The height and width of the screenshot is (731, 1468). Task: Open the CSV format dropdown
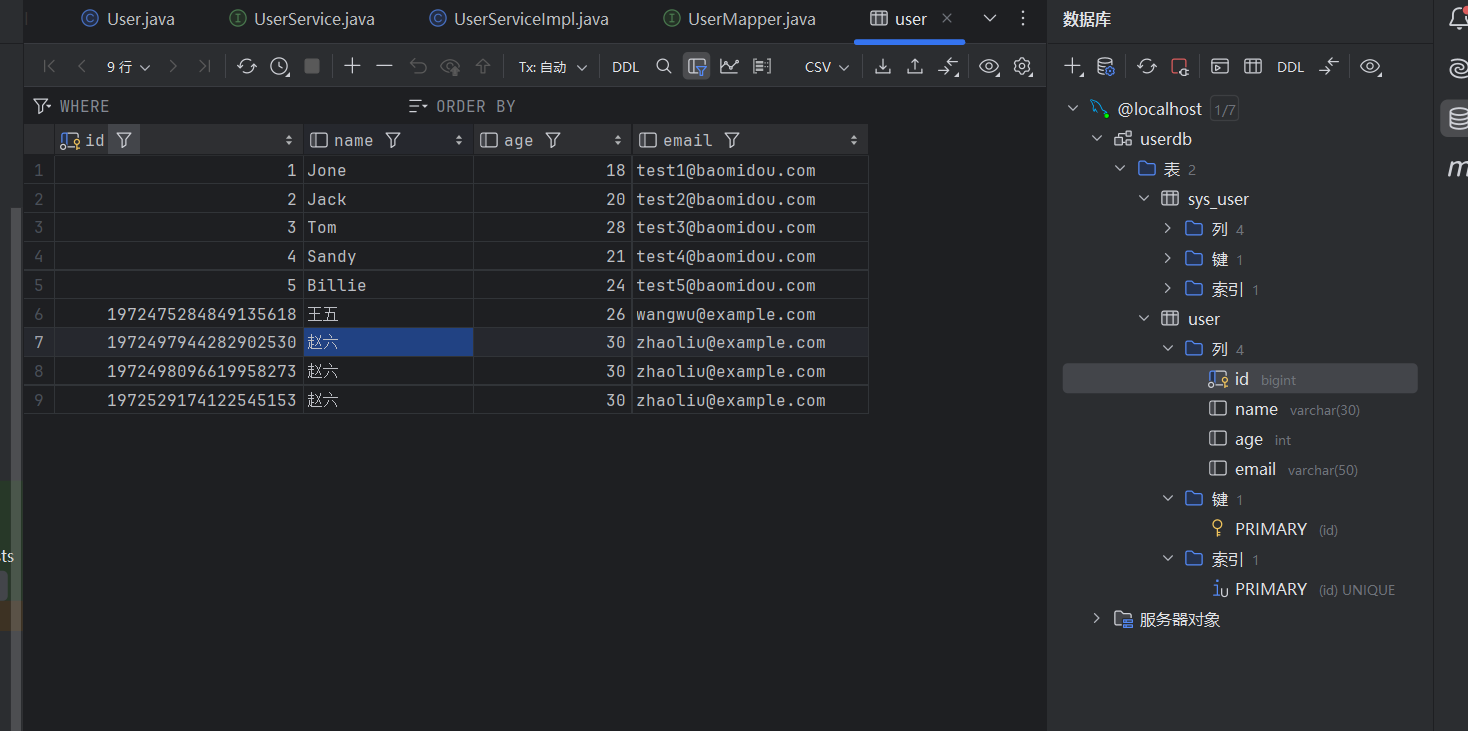[x=826, y=67]
